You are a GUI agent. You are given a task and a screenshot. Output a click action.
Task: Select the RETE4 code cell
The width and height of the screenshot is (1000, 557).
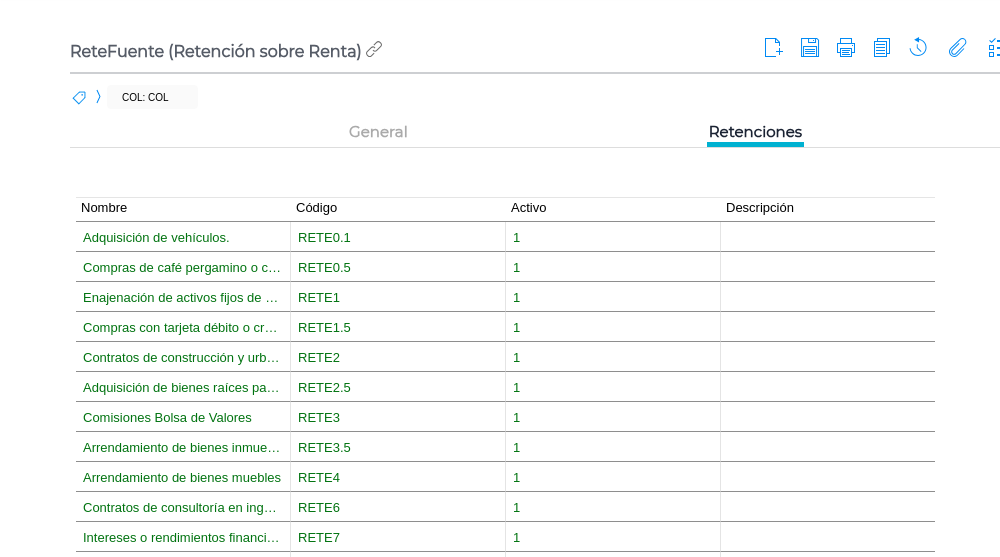319,477
